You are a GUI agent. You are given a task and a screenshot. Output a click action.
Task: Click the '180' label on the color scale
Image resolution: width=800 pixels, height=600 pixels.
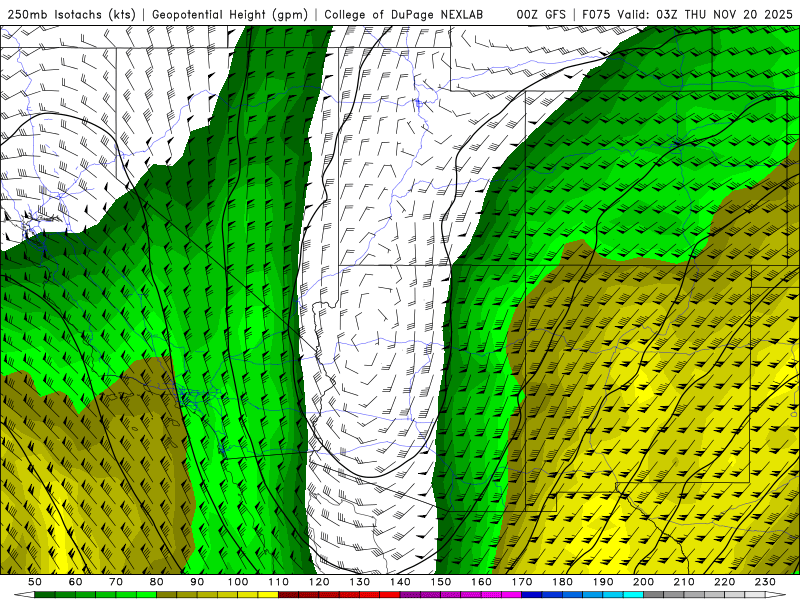tap(562, 582)
